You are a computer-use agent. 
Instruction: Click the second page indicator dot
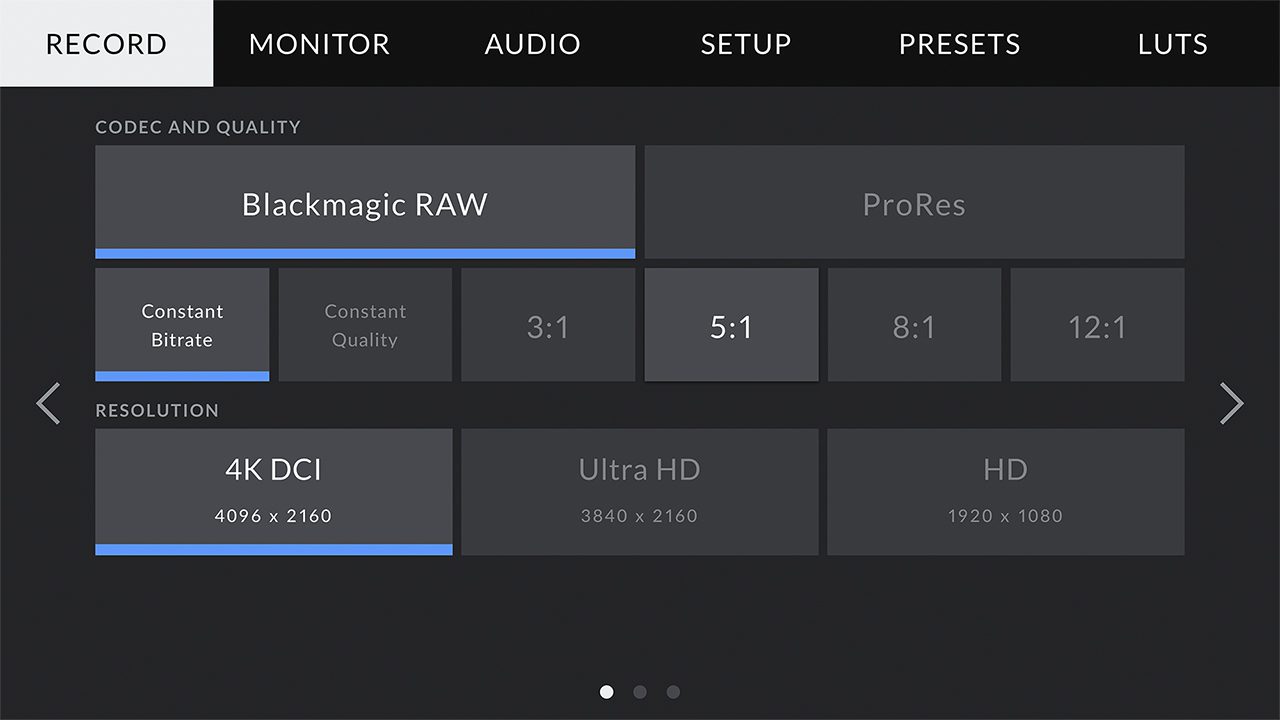pos(640,691)
